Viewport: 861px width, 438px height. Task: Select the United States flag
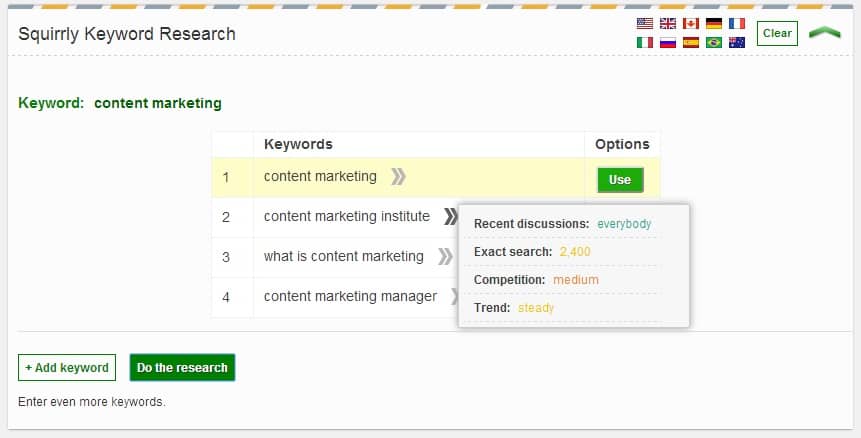tap(645, 24)
